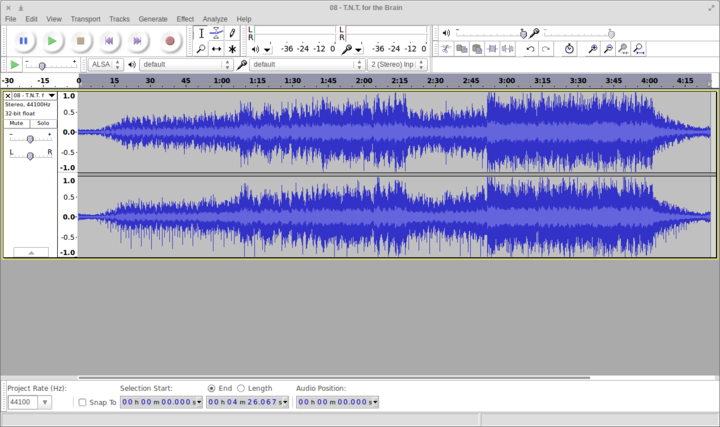Enable the Snap To checkbox
Screen dimensions: 720x427
(82, 402)
